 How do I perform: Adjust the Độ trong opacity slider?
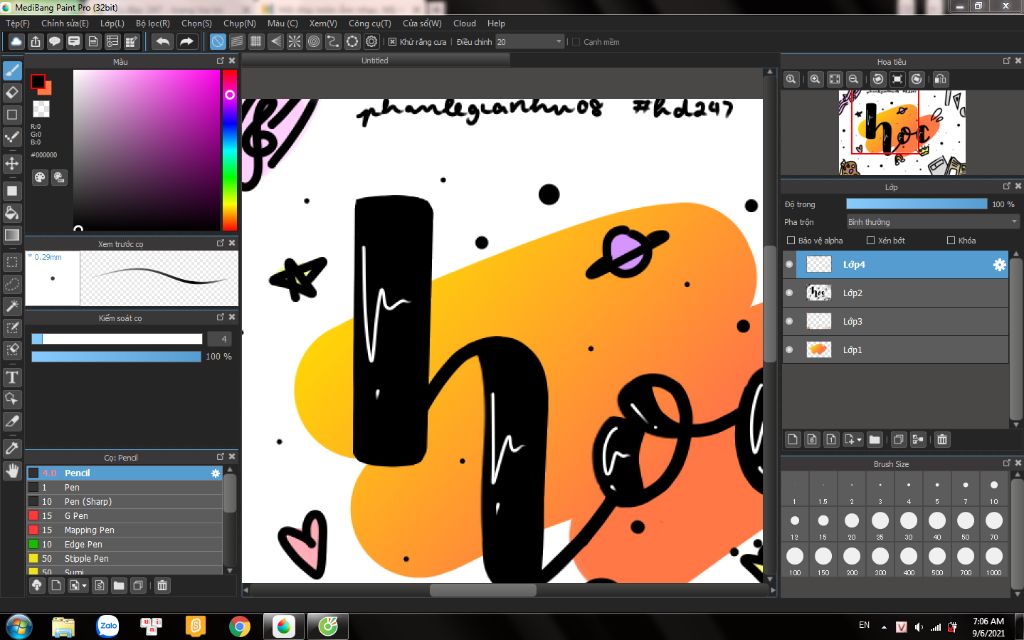click(917, 204)
